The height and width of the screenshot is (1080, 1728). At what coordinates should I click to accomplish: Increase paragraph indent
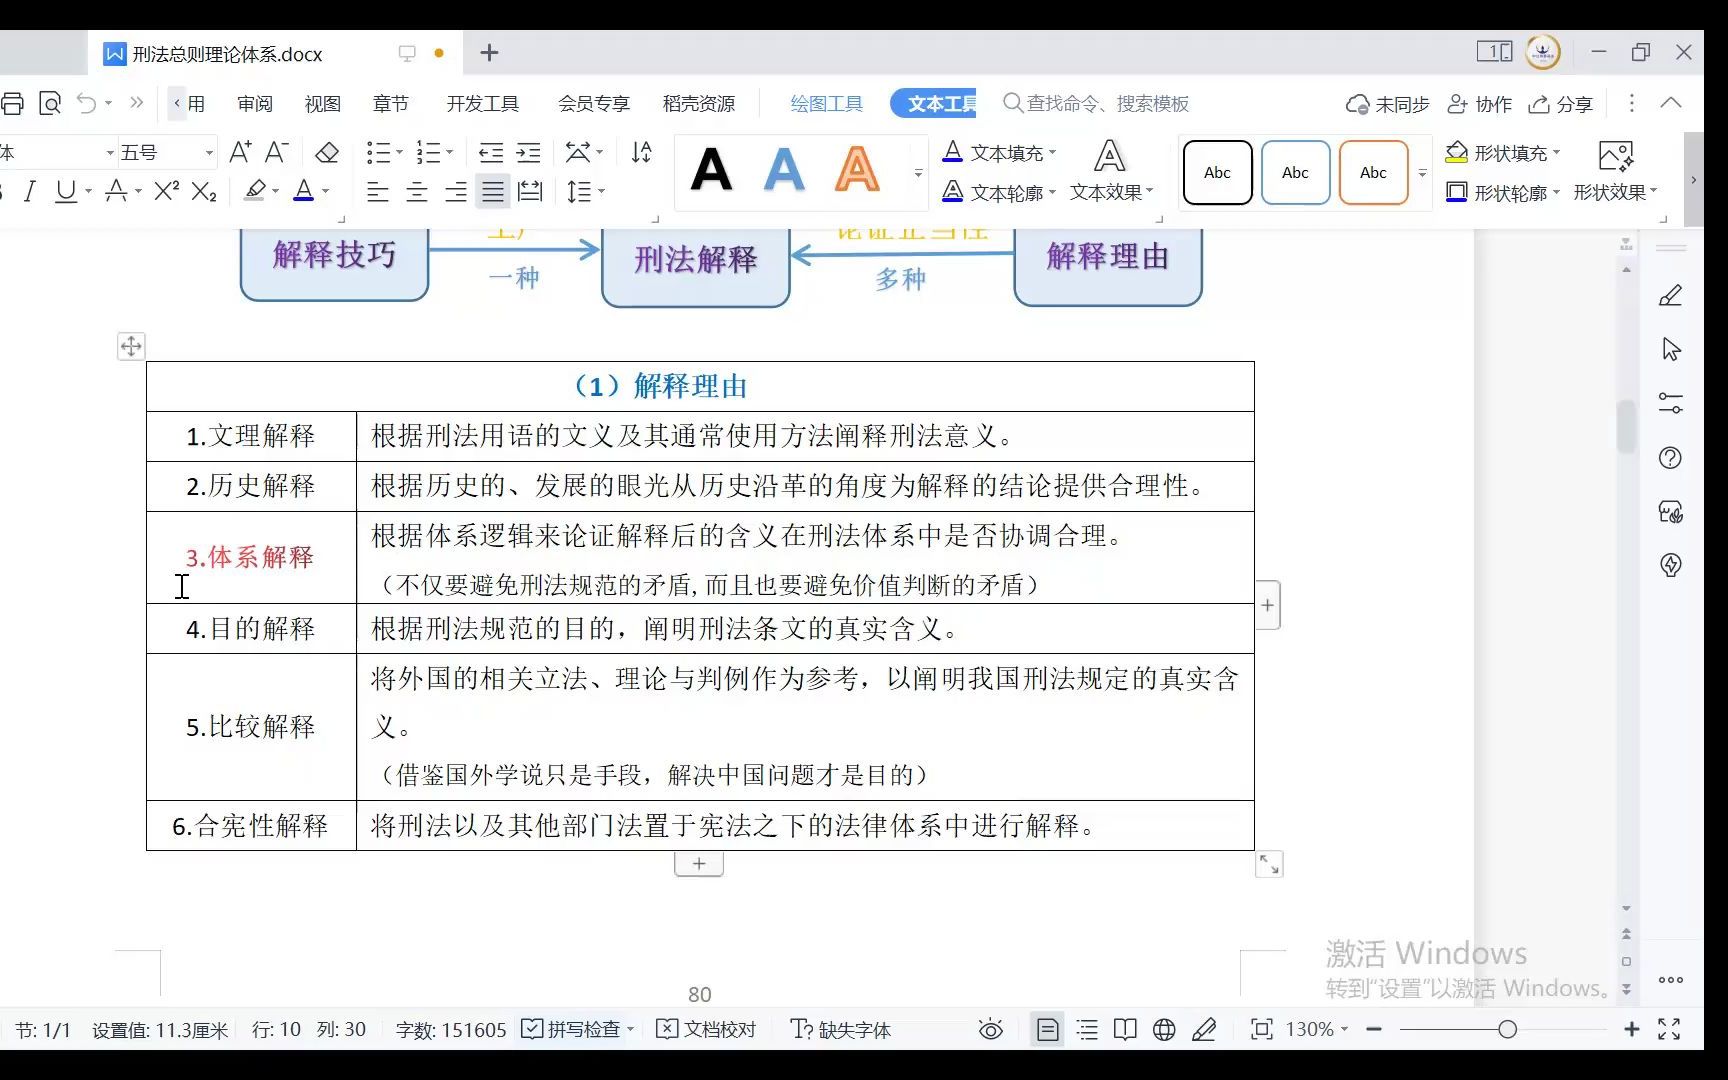[x=528, y=152]
